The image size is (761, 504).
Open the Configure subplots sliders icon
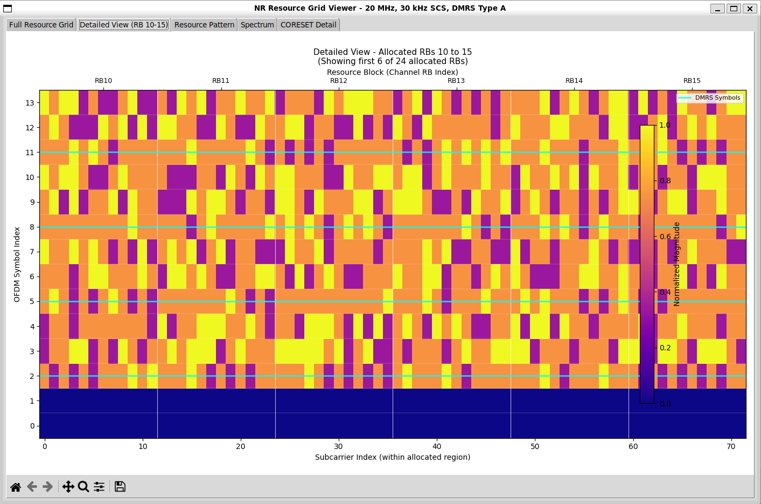pyautogui.click(x=99, y=486)
